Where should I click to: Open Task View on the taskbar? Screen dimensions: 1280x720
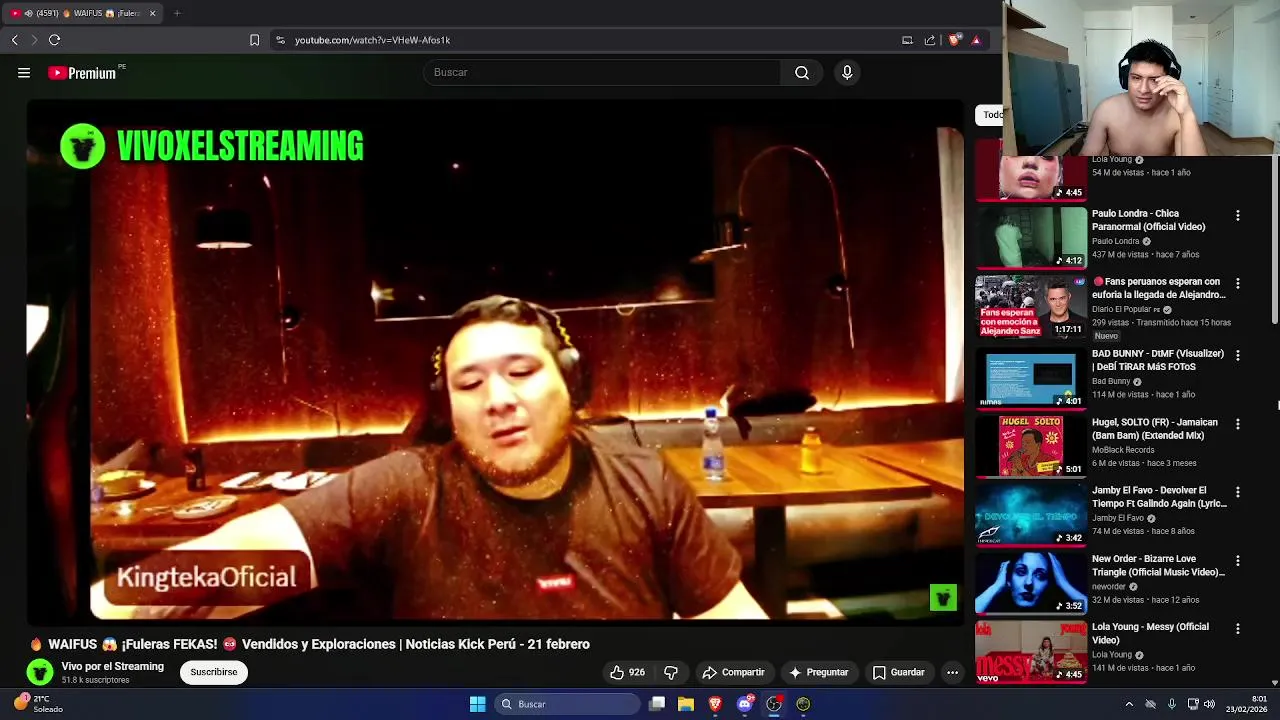(x=657, y=704)
